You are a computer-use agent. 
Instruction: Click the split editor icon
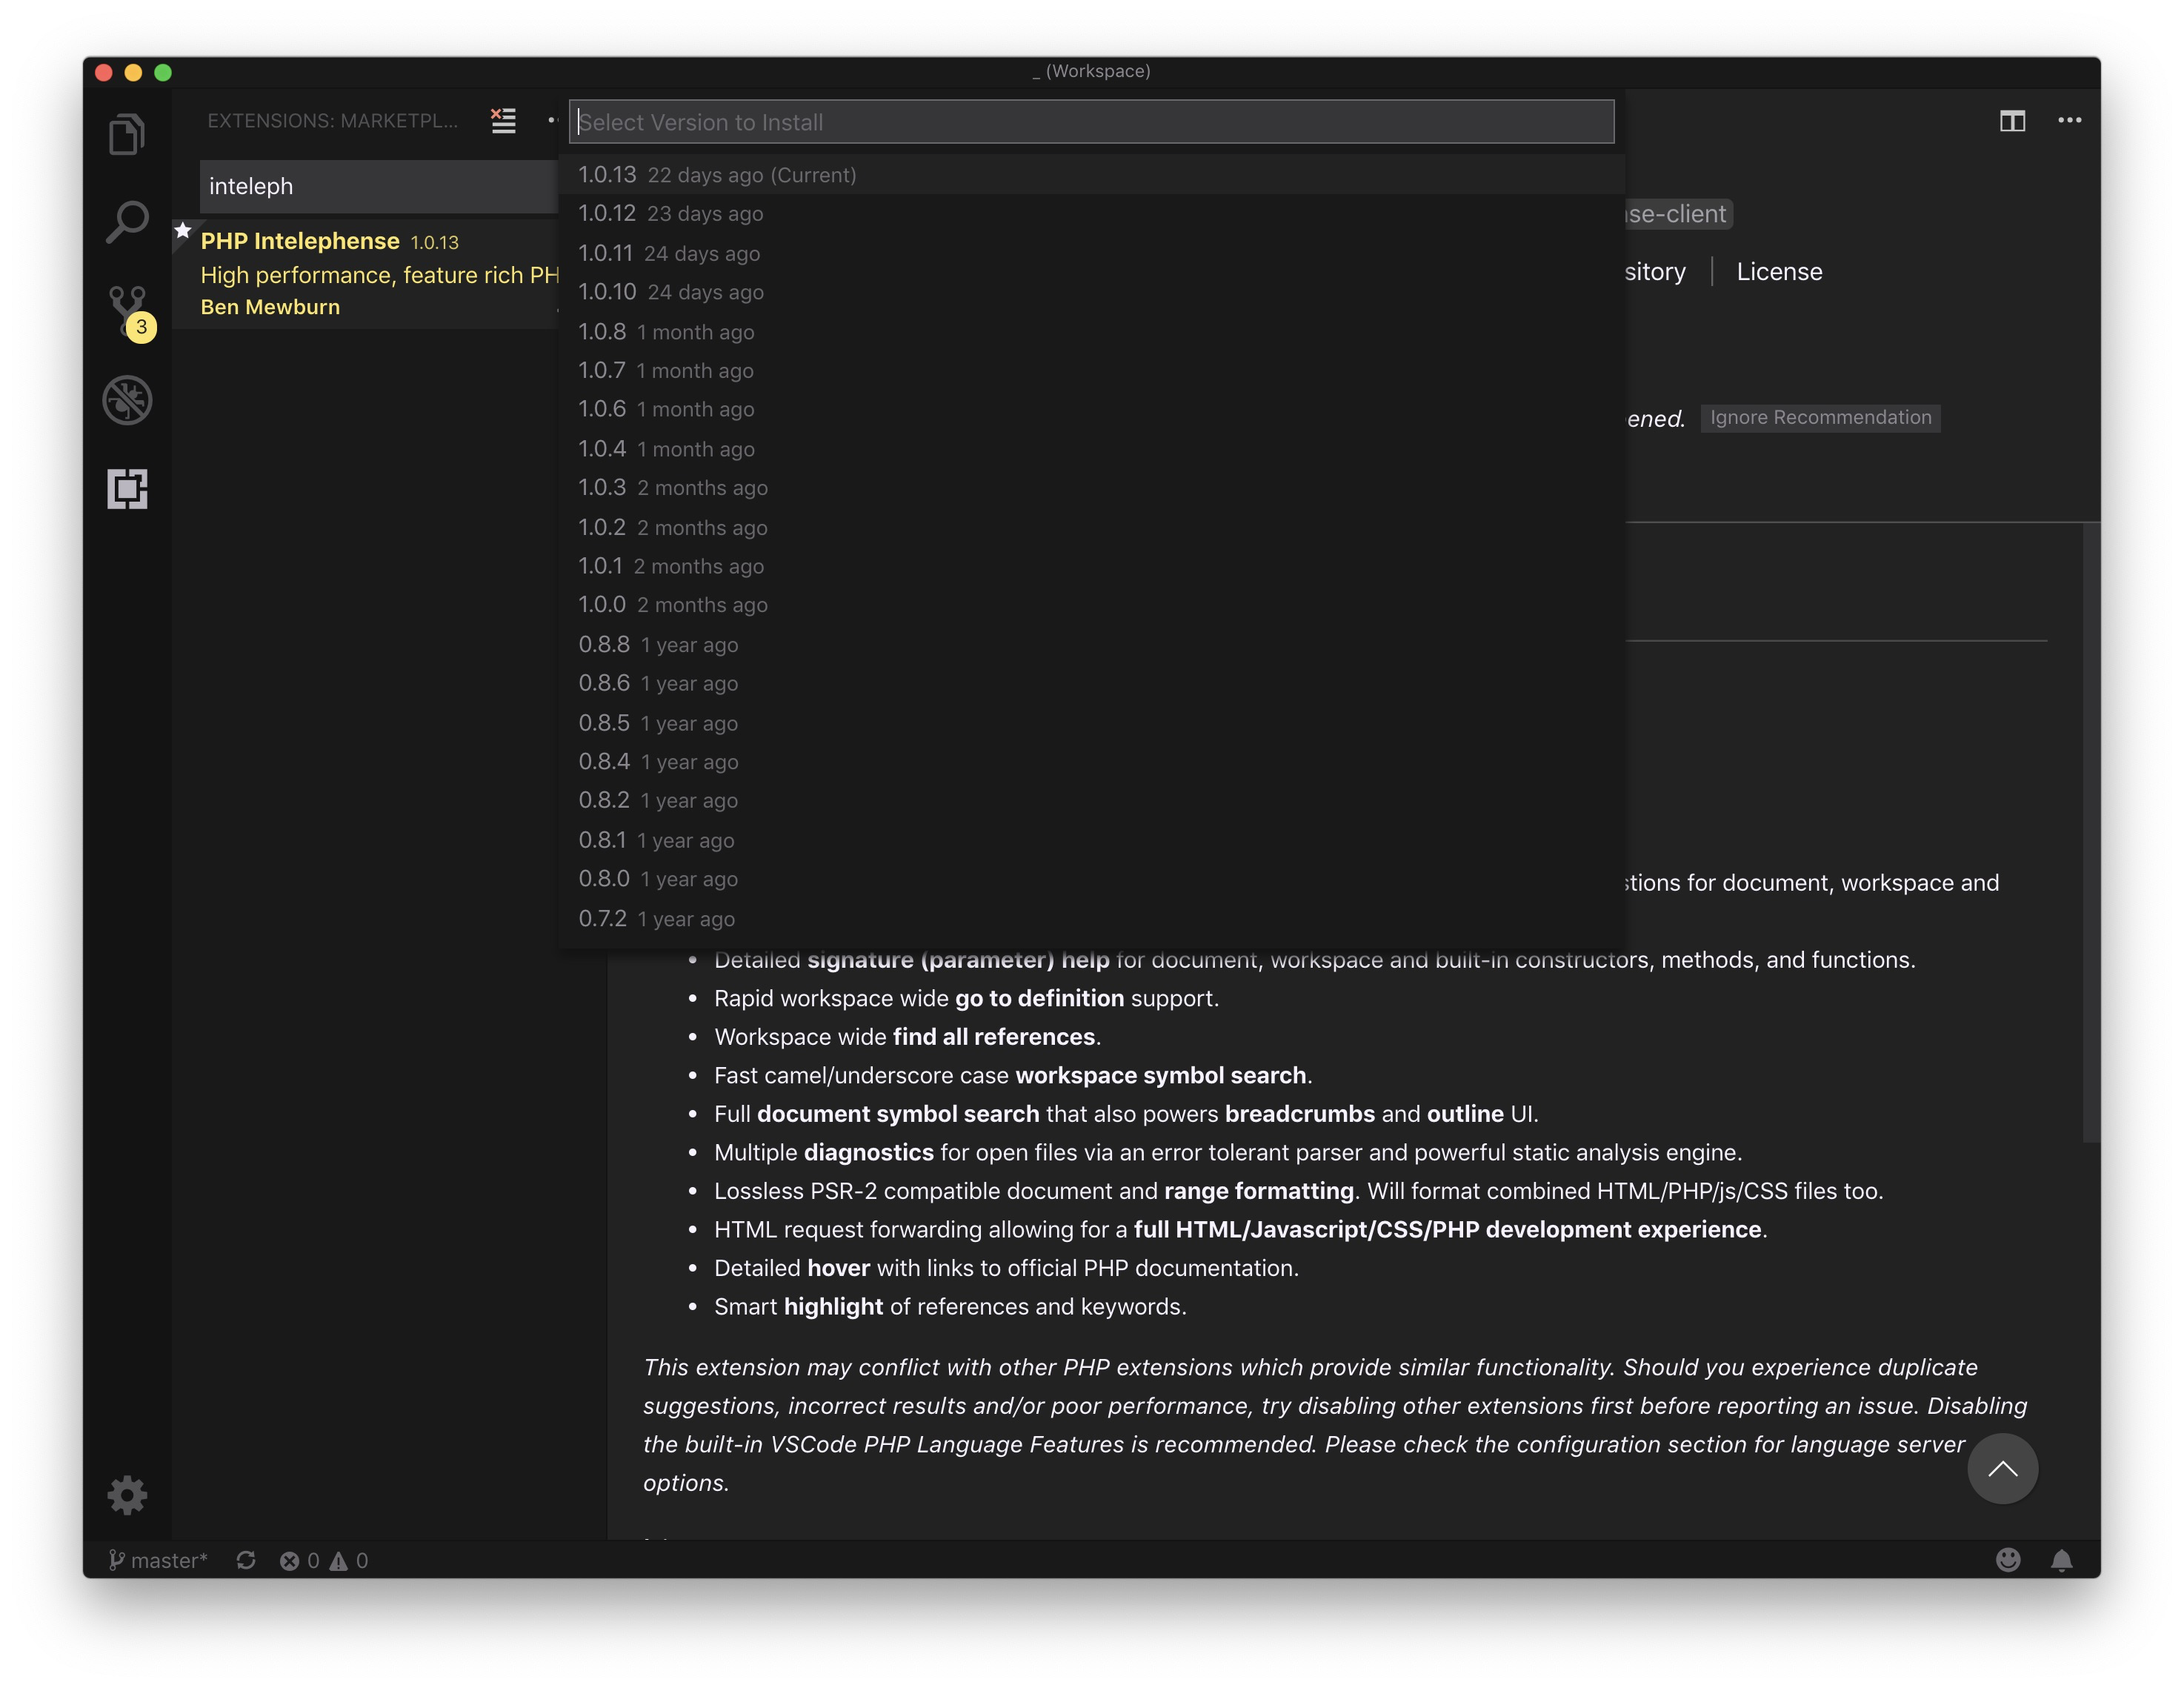click(x=2012, y=121)
